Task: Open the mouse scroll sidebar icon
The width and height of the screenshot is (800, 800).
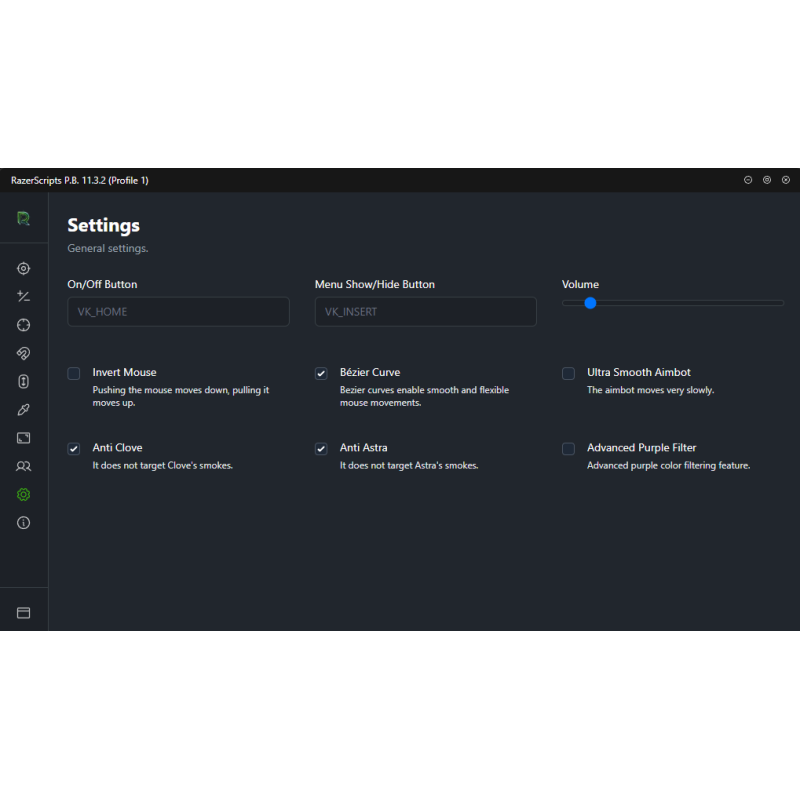Action: pos(23,382)
